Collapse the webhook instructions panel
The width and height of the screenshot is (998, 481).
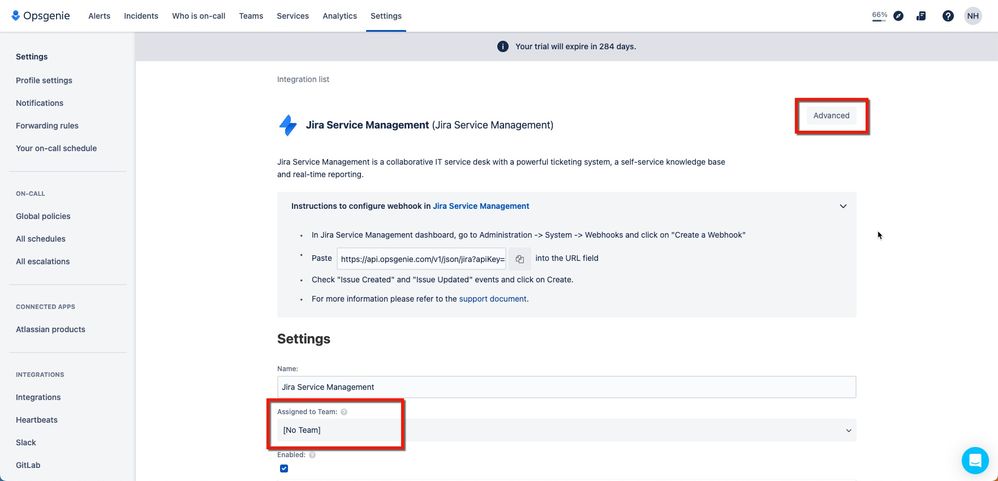pyautogui.click(x=843, y=206)
